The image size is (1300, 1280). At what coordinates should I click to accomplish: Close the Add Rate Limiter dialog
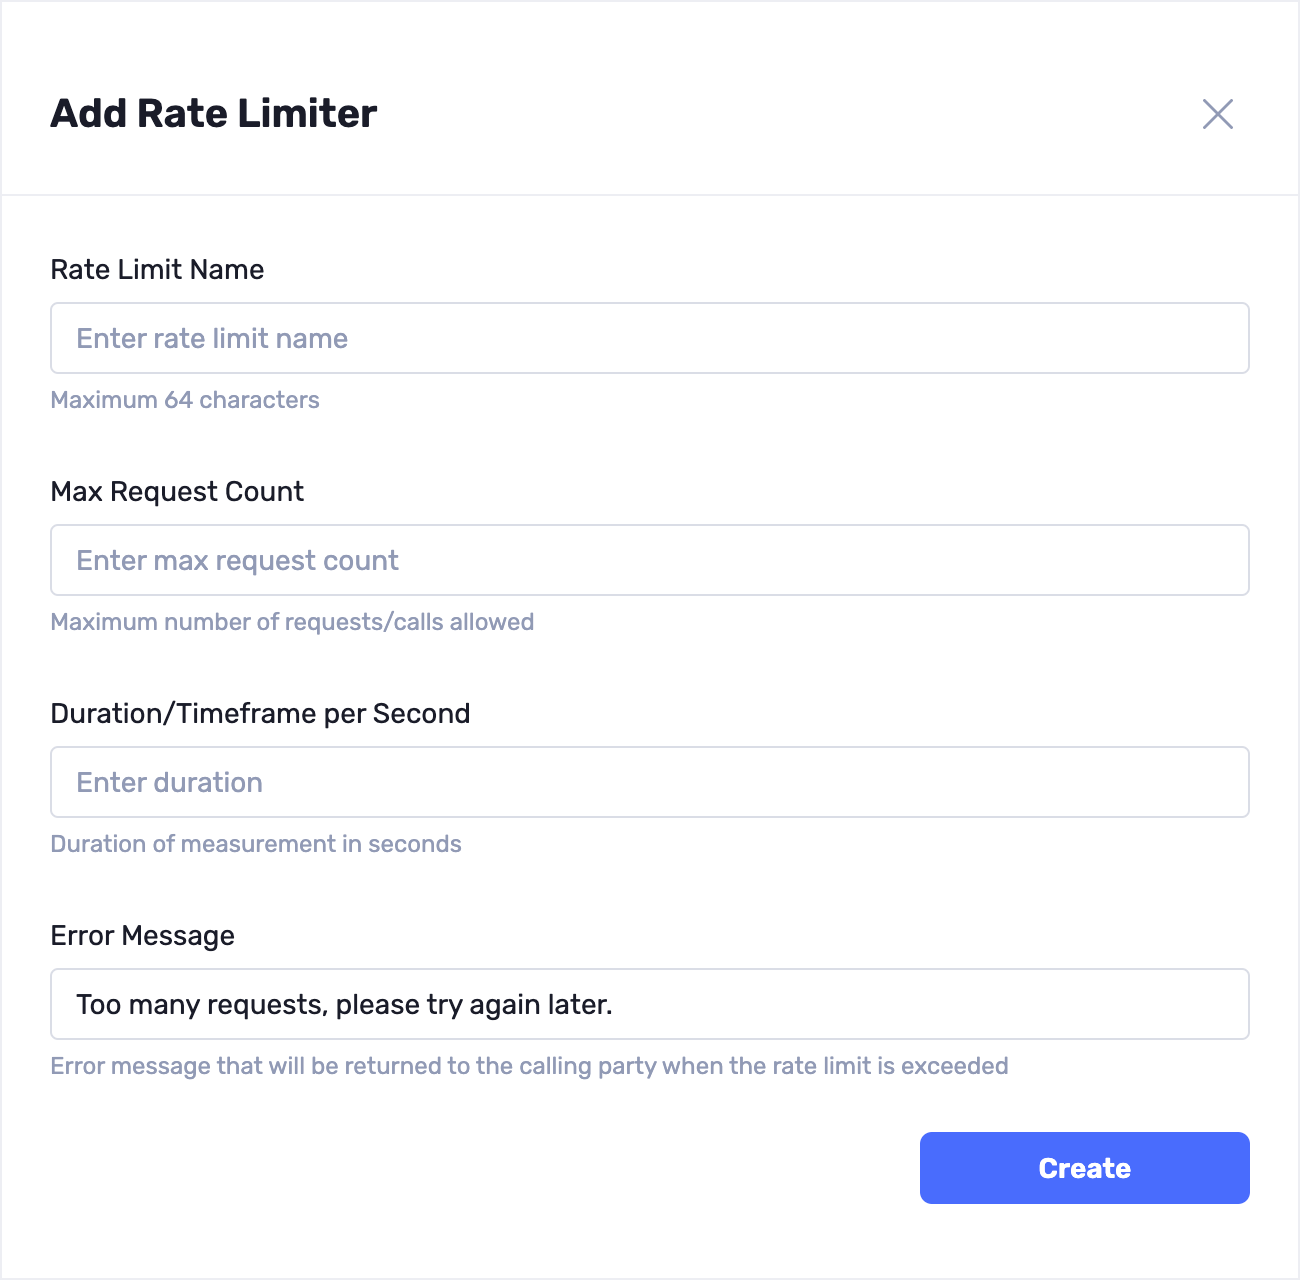tap(1217, 114)
